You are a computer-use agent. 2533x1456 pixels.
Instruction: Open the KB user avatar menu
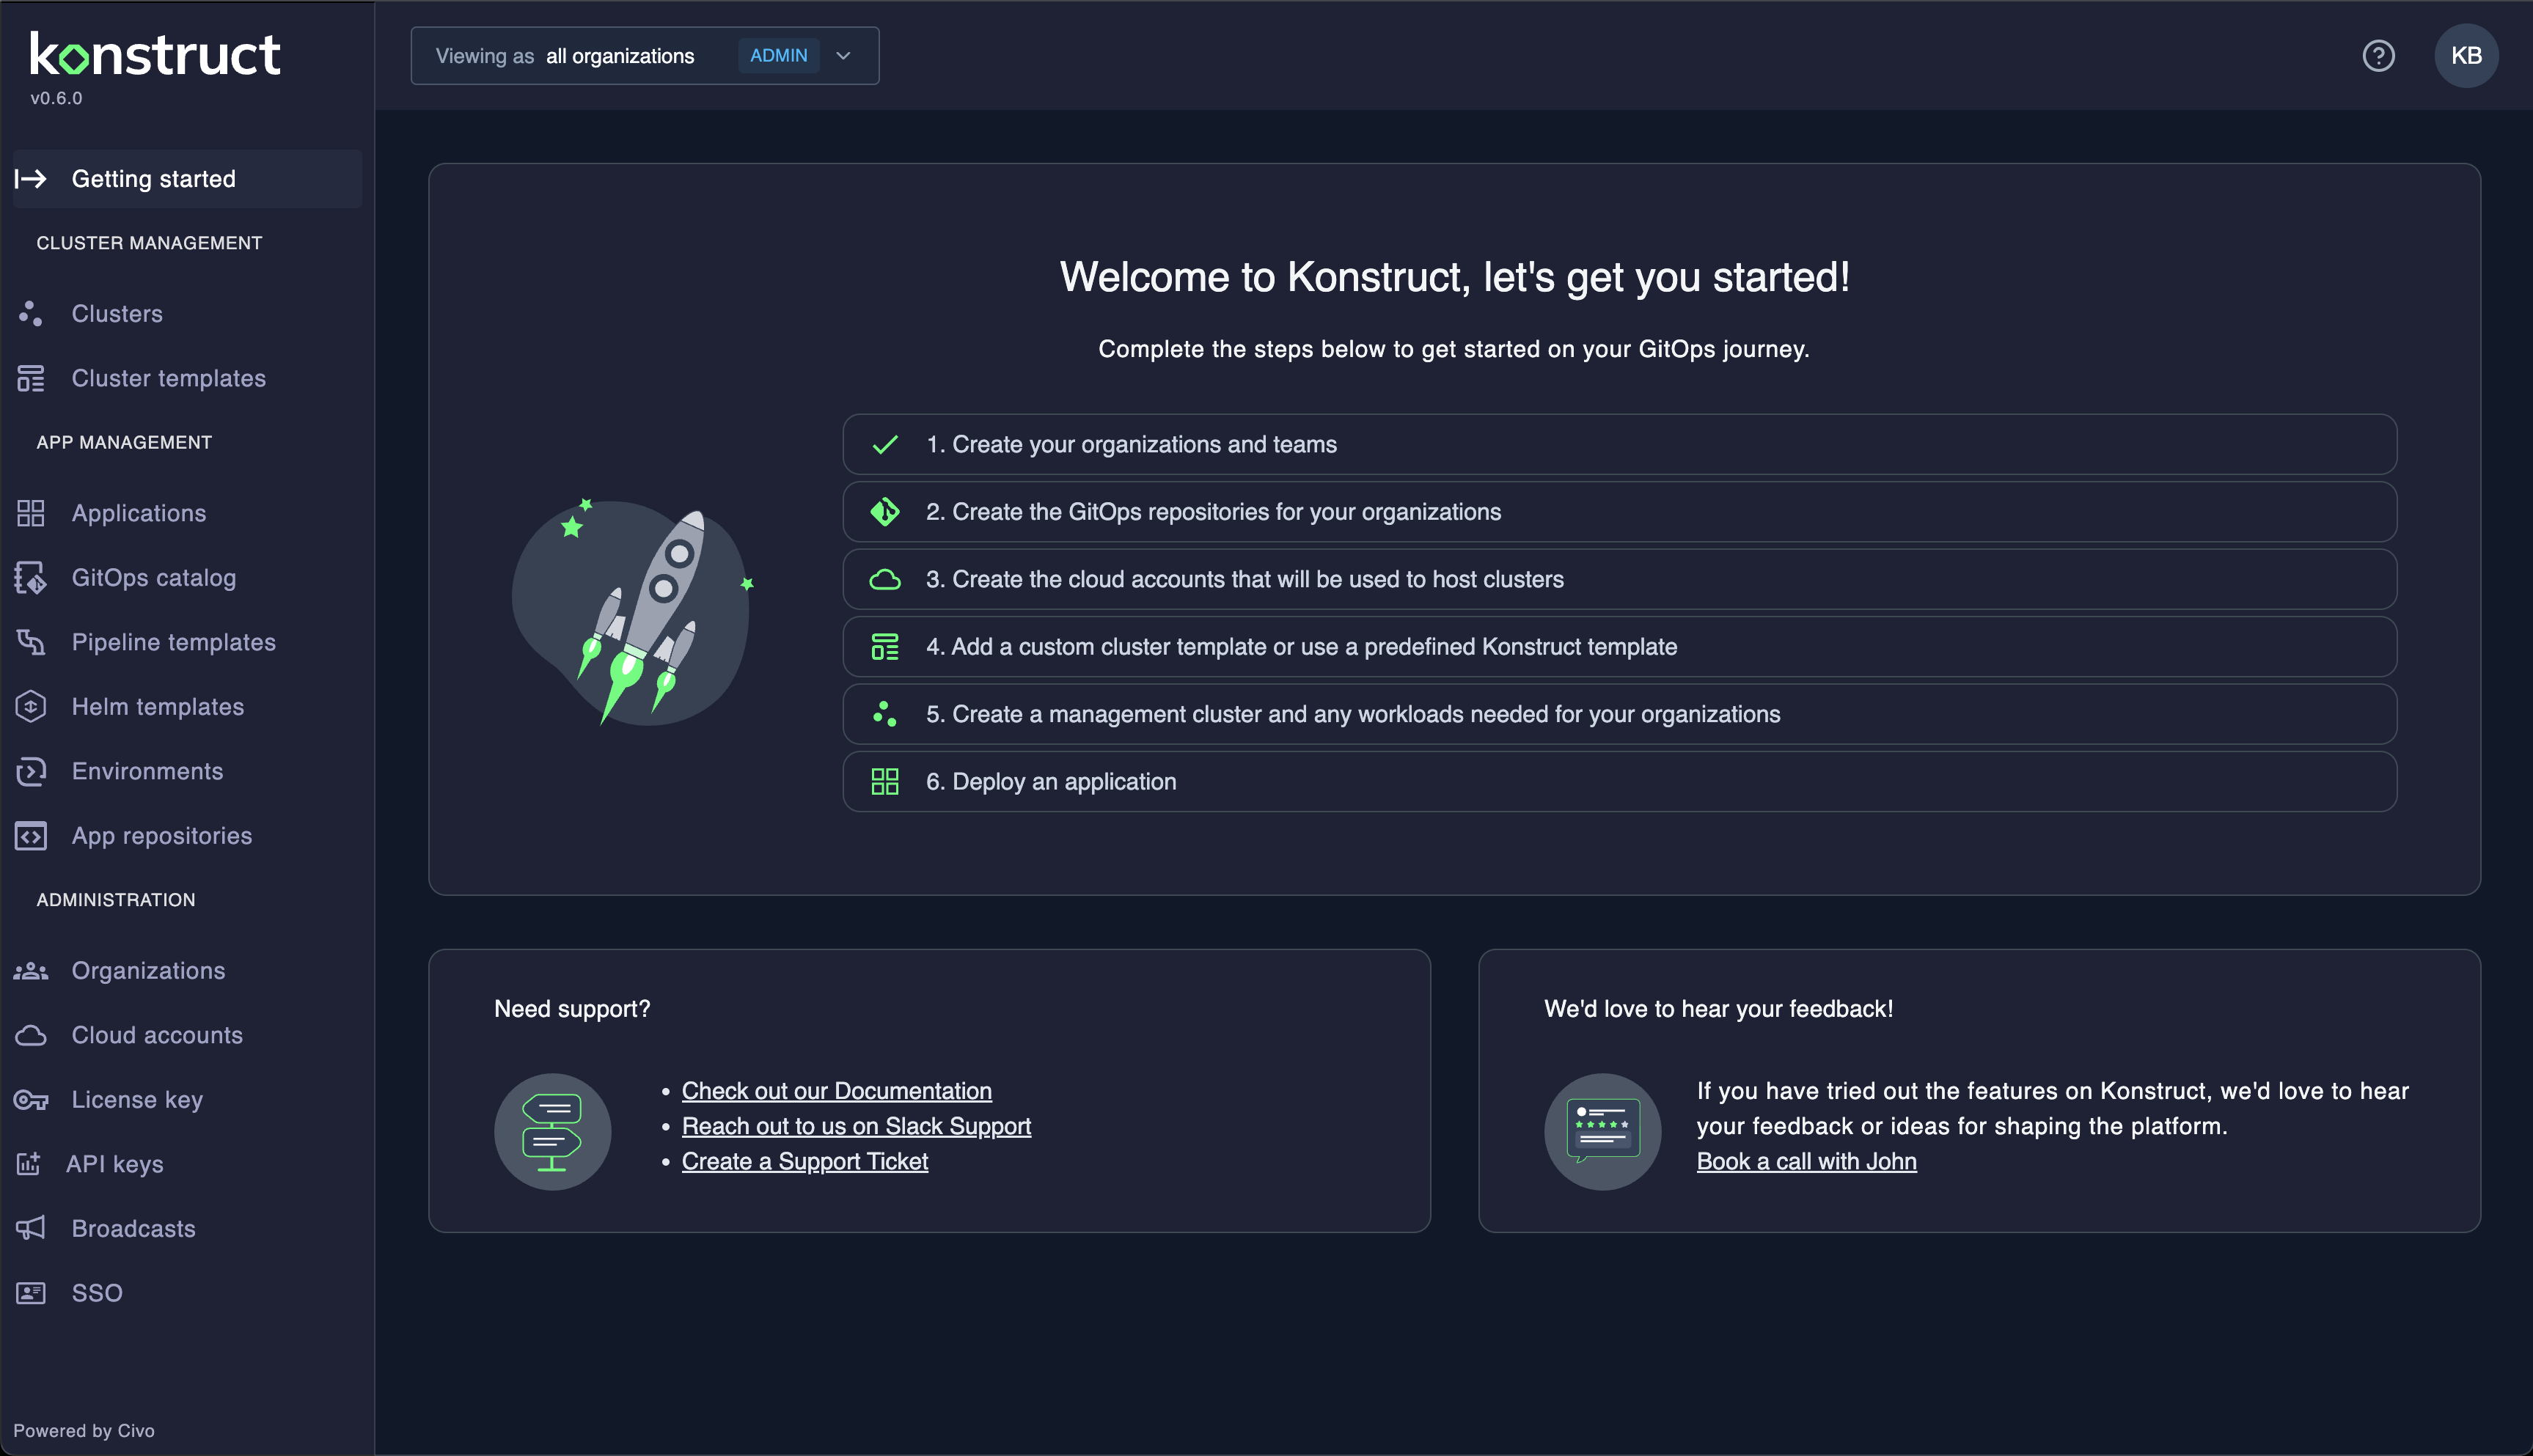pos(2466,56)
